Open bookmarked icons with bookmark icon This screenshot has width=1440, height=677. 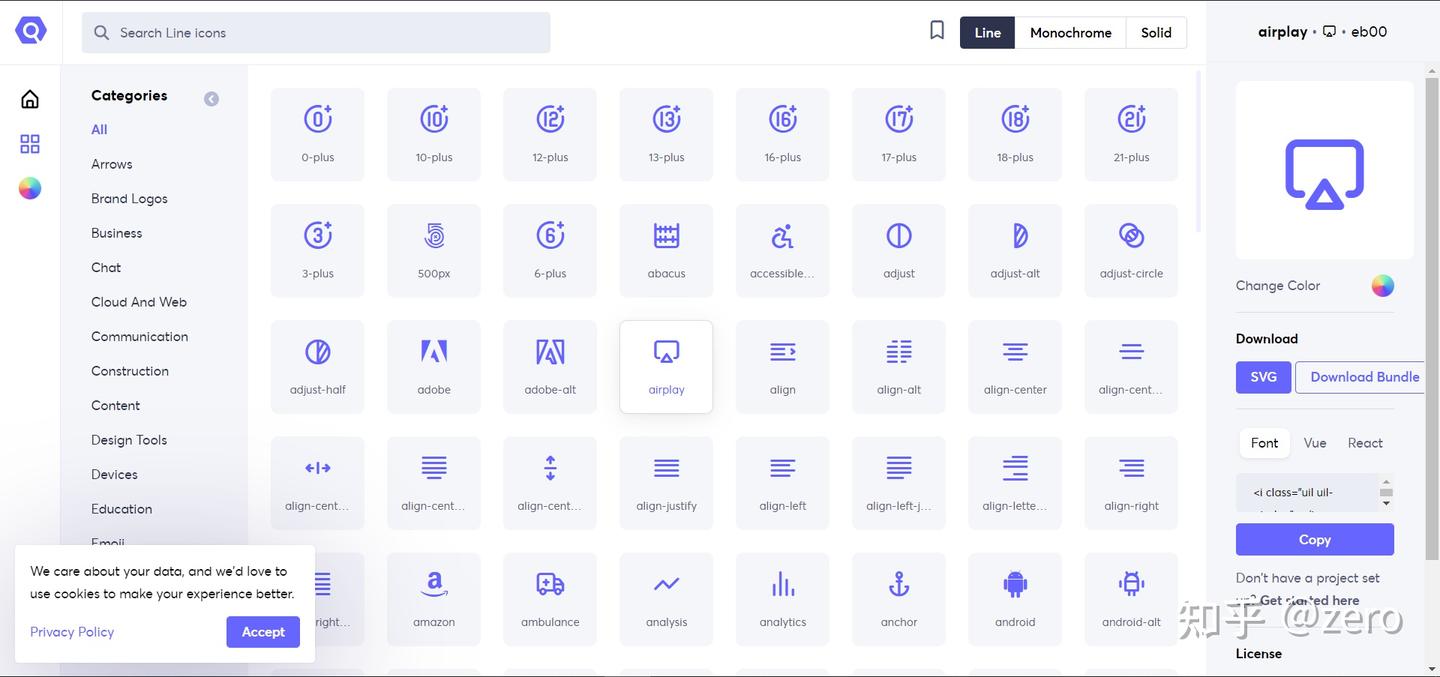(937, 31)
